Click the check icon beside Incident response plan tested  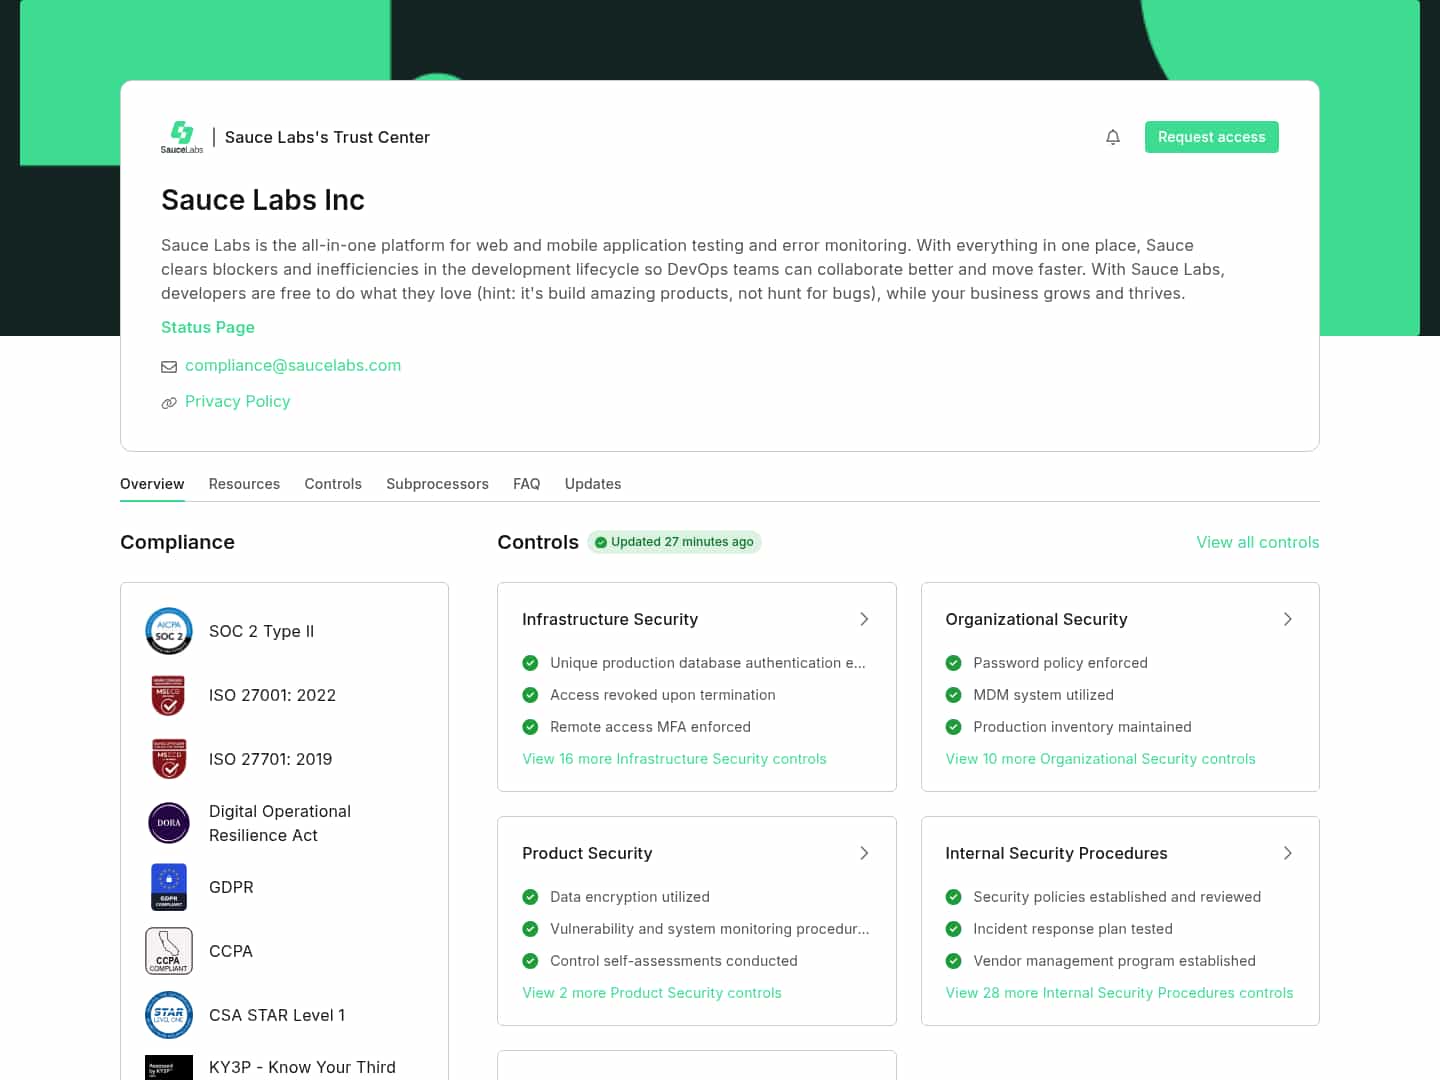953,929
